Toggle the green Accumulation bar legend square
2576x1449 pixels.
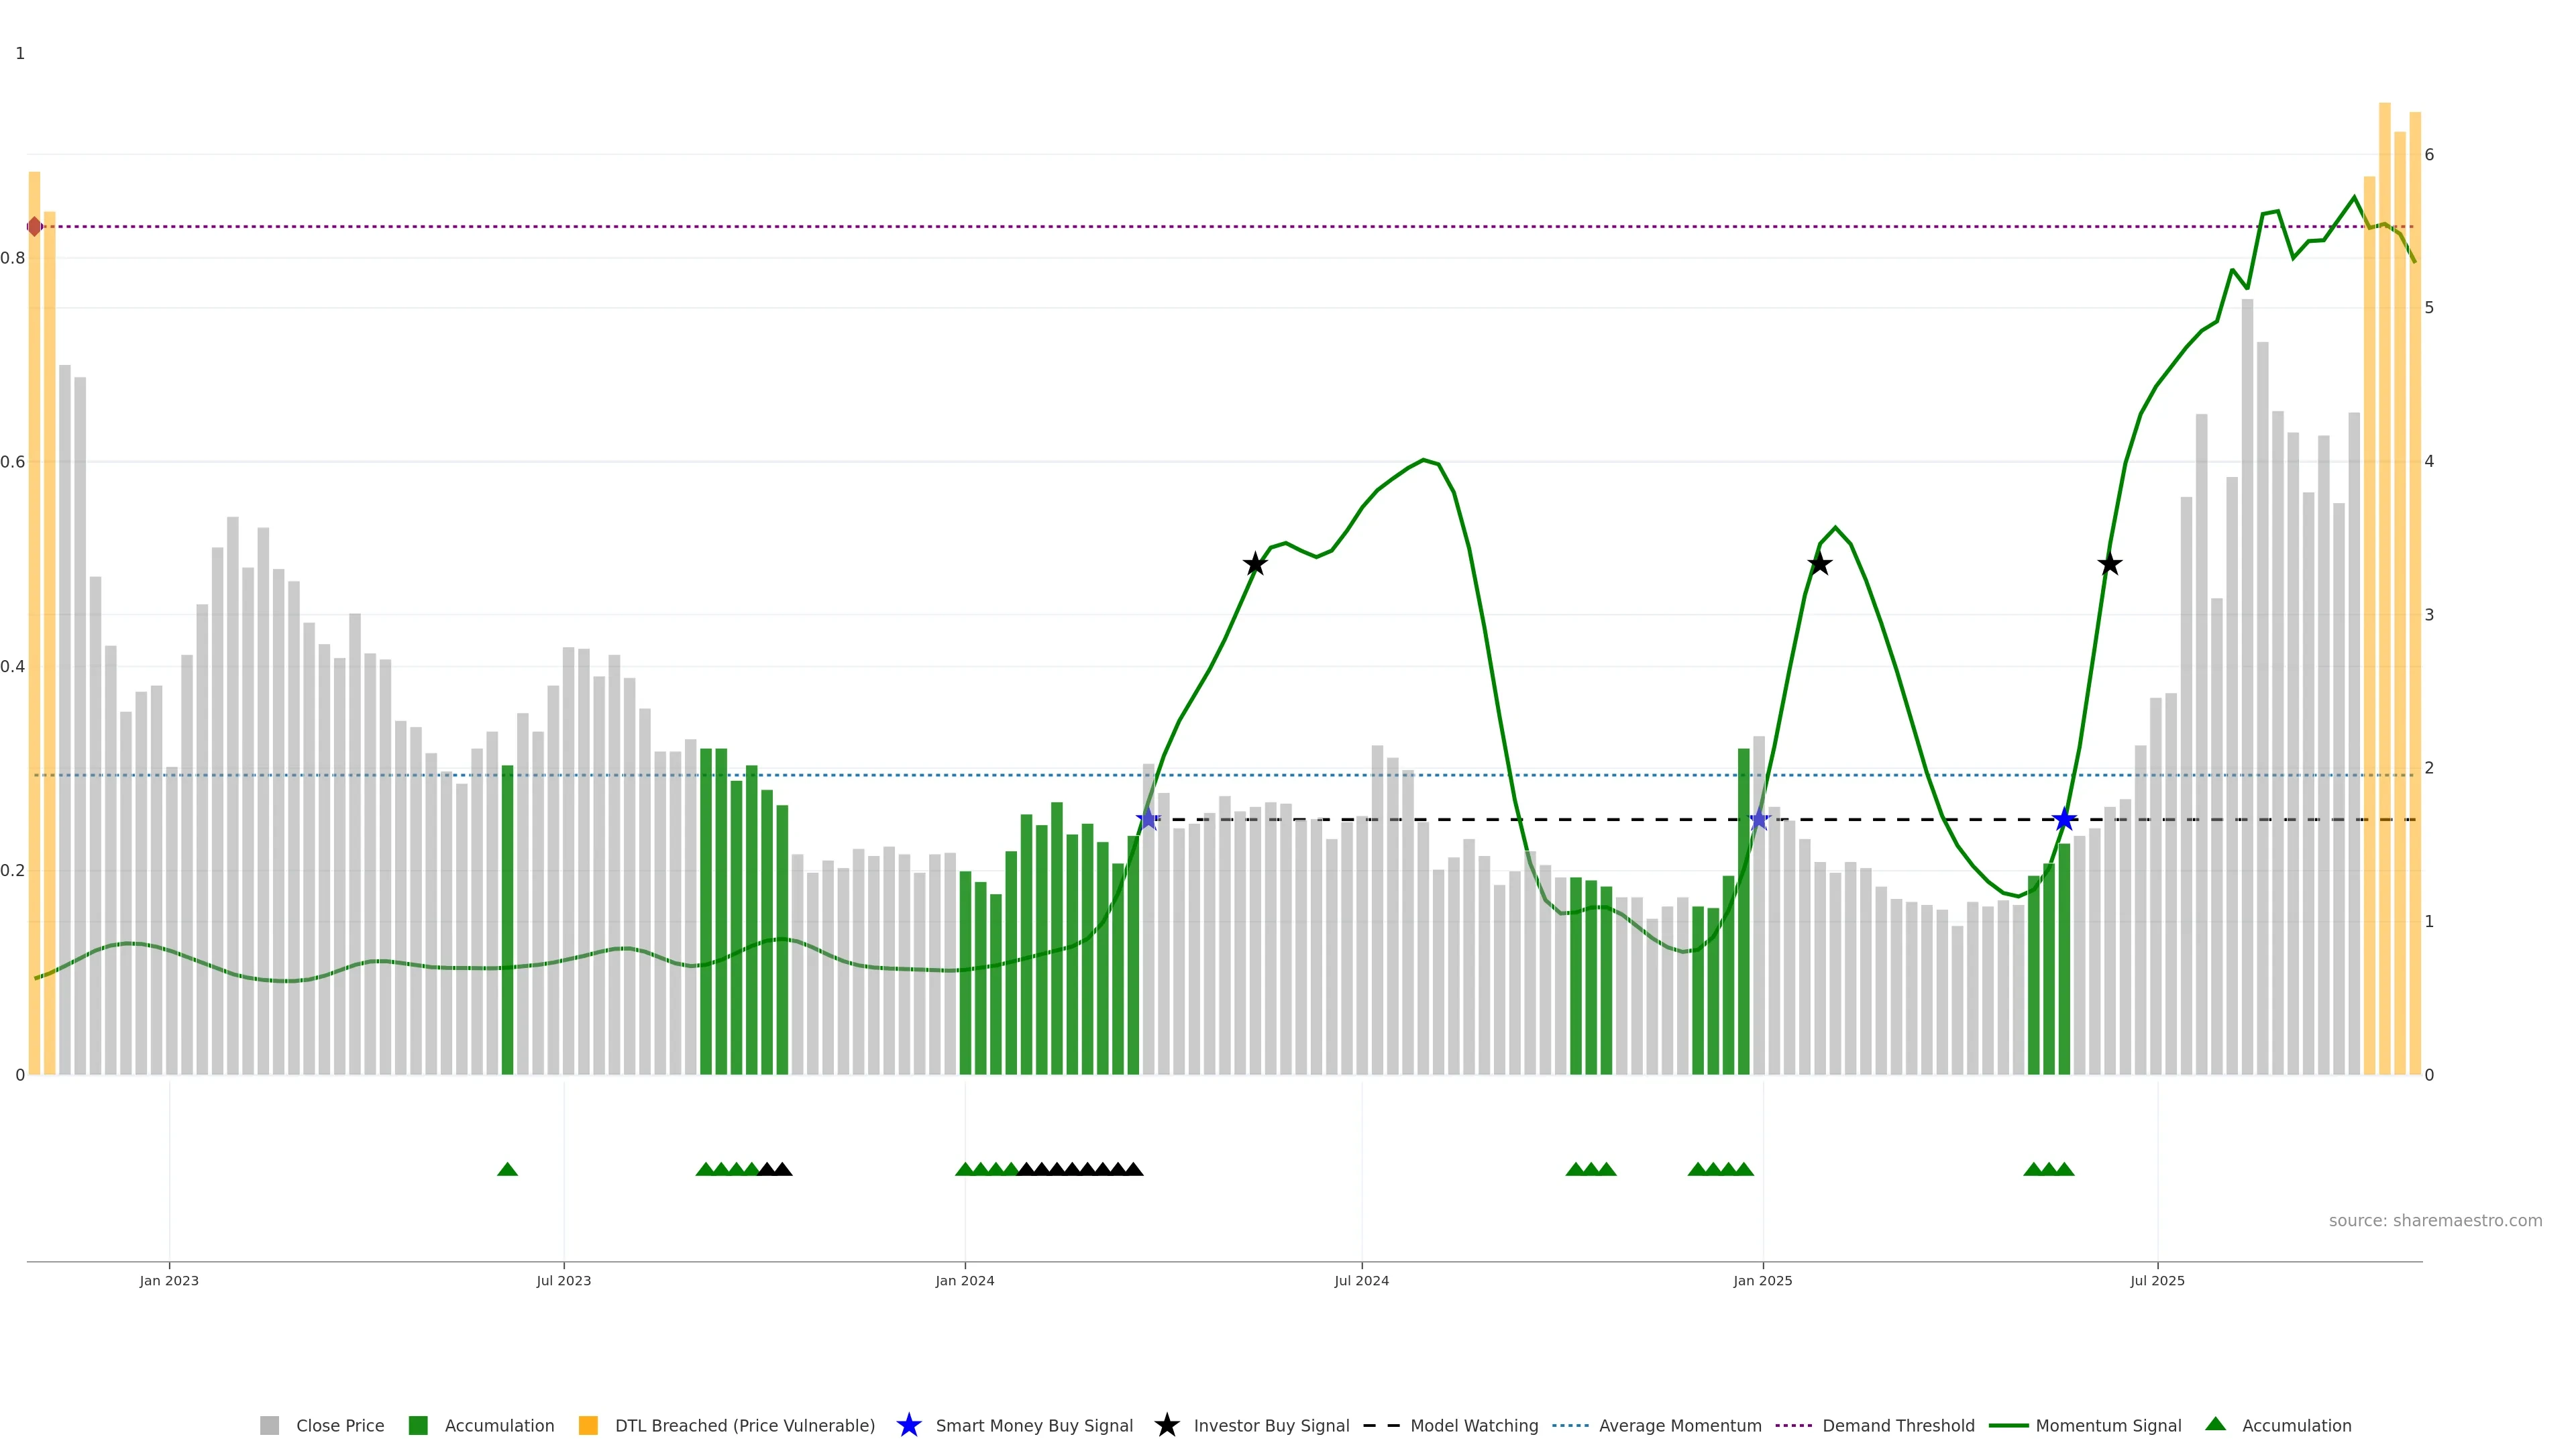(x=418, y=1426)
